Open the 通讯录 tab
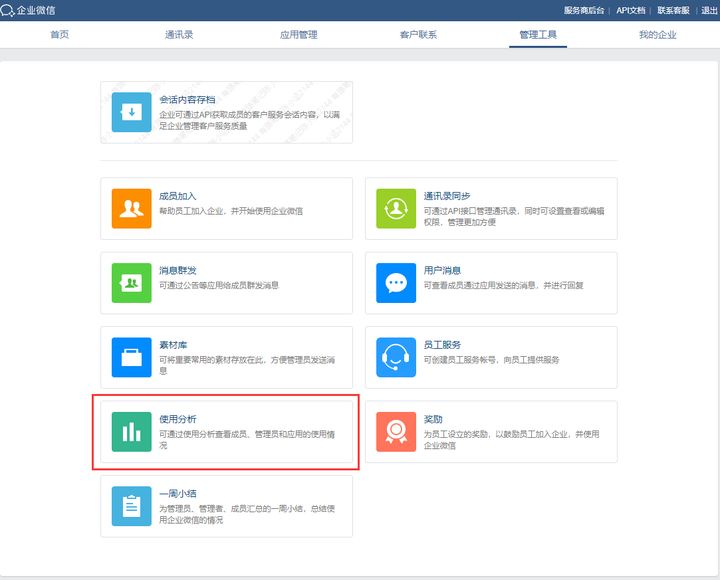The width and height of the screenshot is (720, 580). click(x=179, y=35)
